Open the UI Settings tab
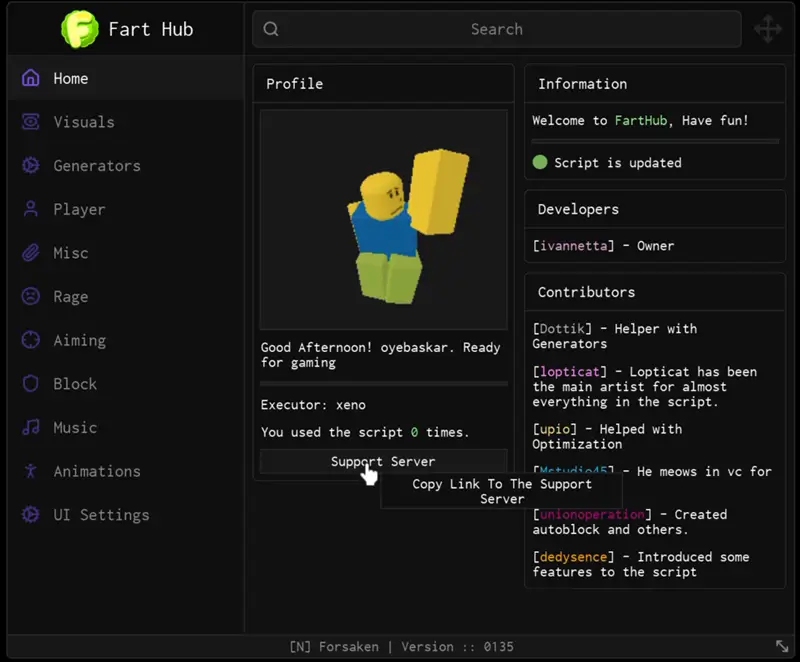800x662 pixels. tap(126, 515)
